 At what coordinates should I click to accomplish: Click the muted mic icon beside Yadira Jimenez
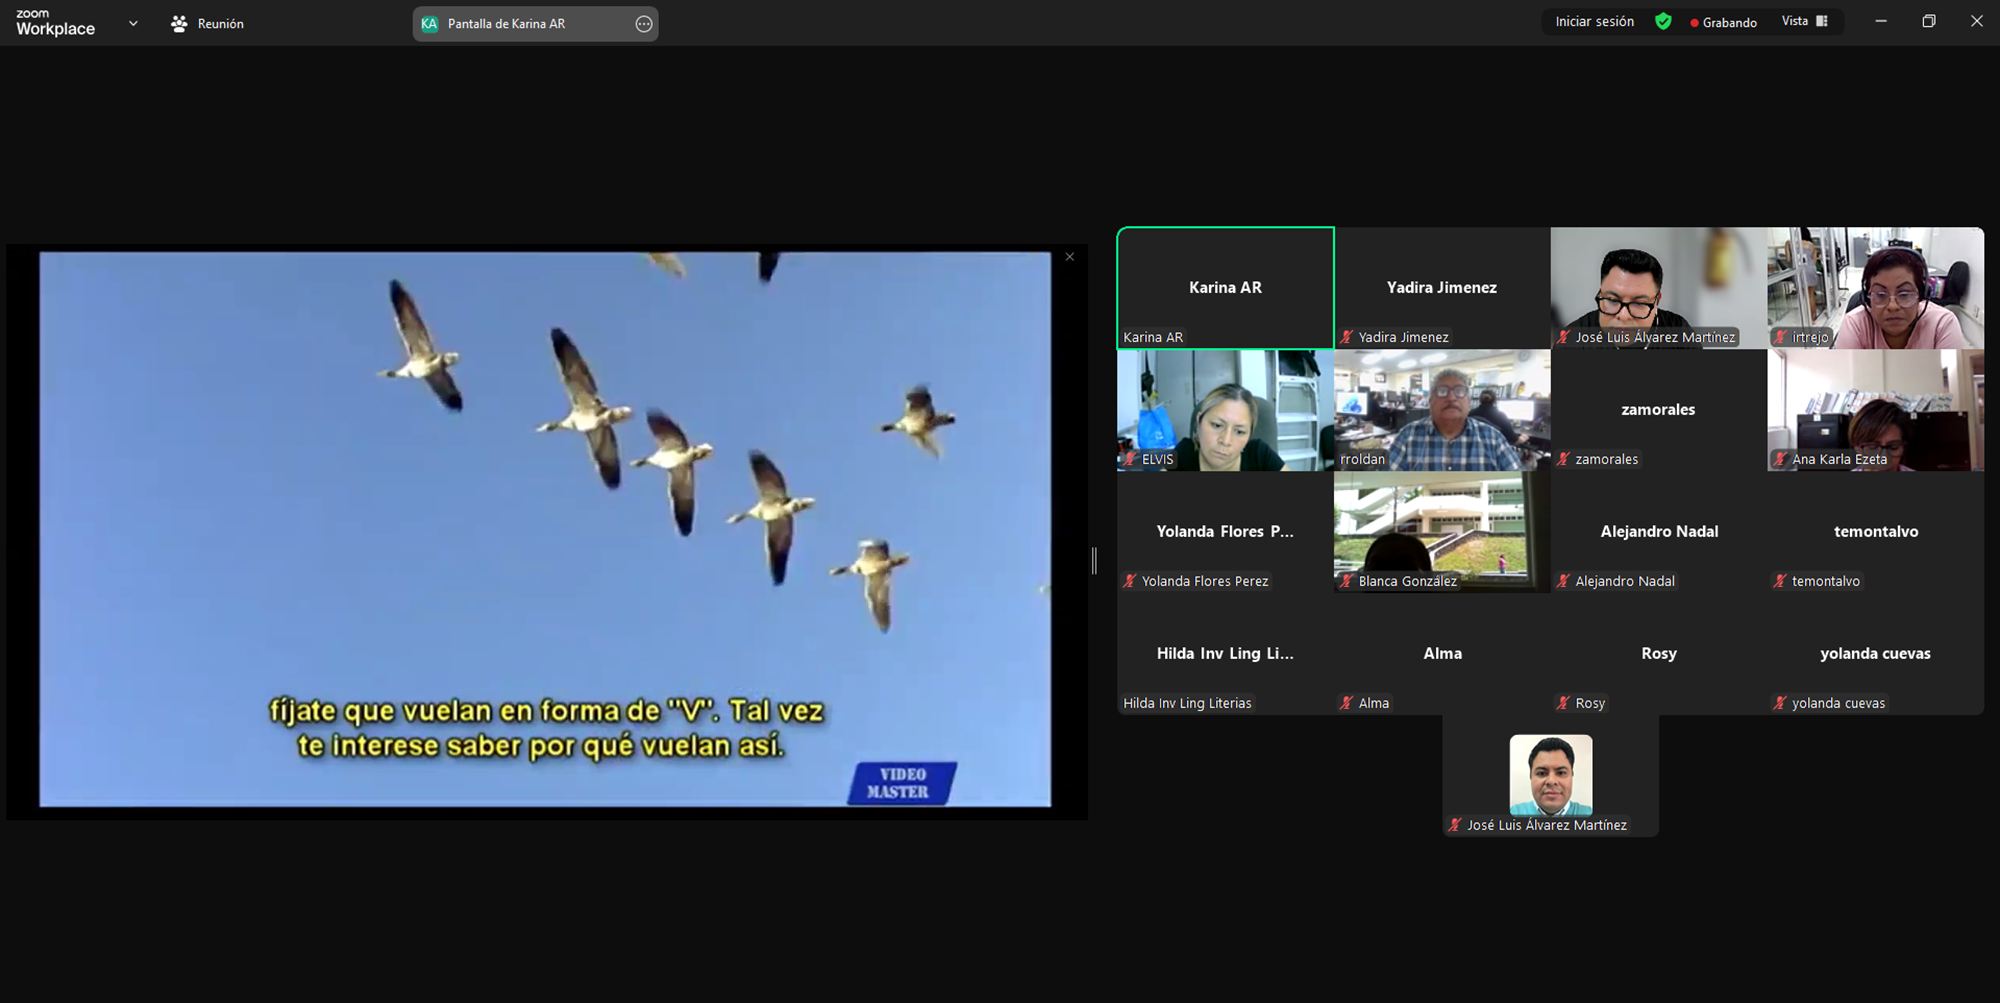click(1347, 337)
